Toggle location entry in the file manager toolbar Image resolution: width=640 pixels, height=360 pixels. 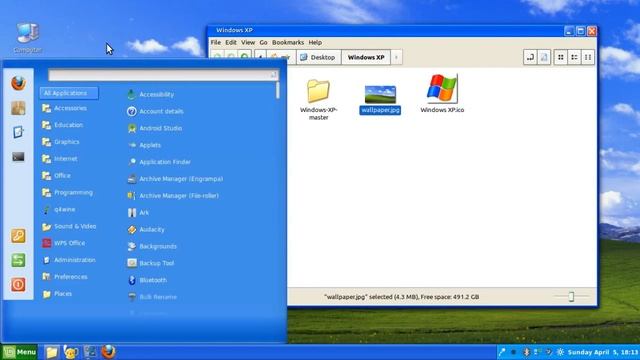(x=530, y=57)
